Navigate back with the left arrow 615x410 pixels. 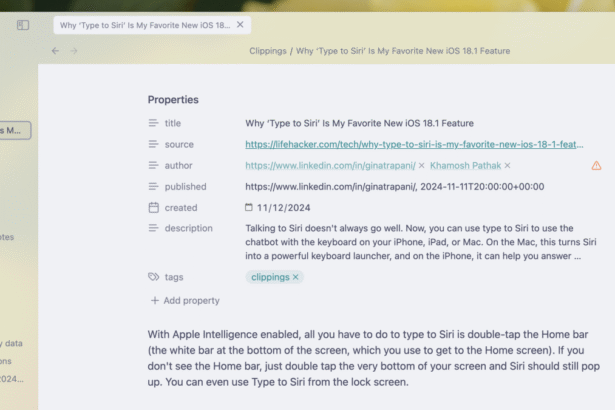tap(55, 51)
